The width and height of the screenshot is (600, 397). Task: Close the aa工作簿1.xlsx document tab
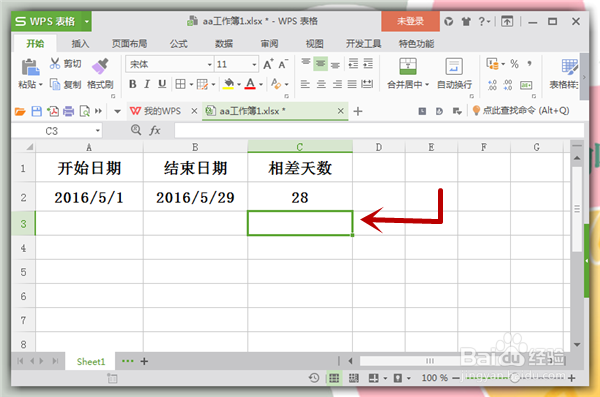pos(341,111)
